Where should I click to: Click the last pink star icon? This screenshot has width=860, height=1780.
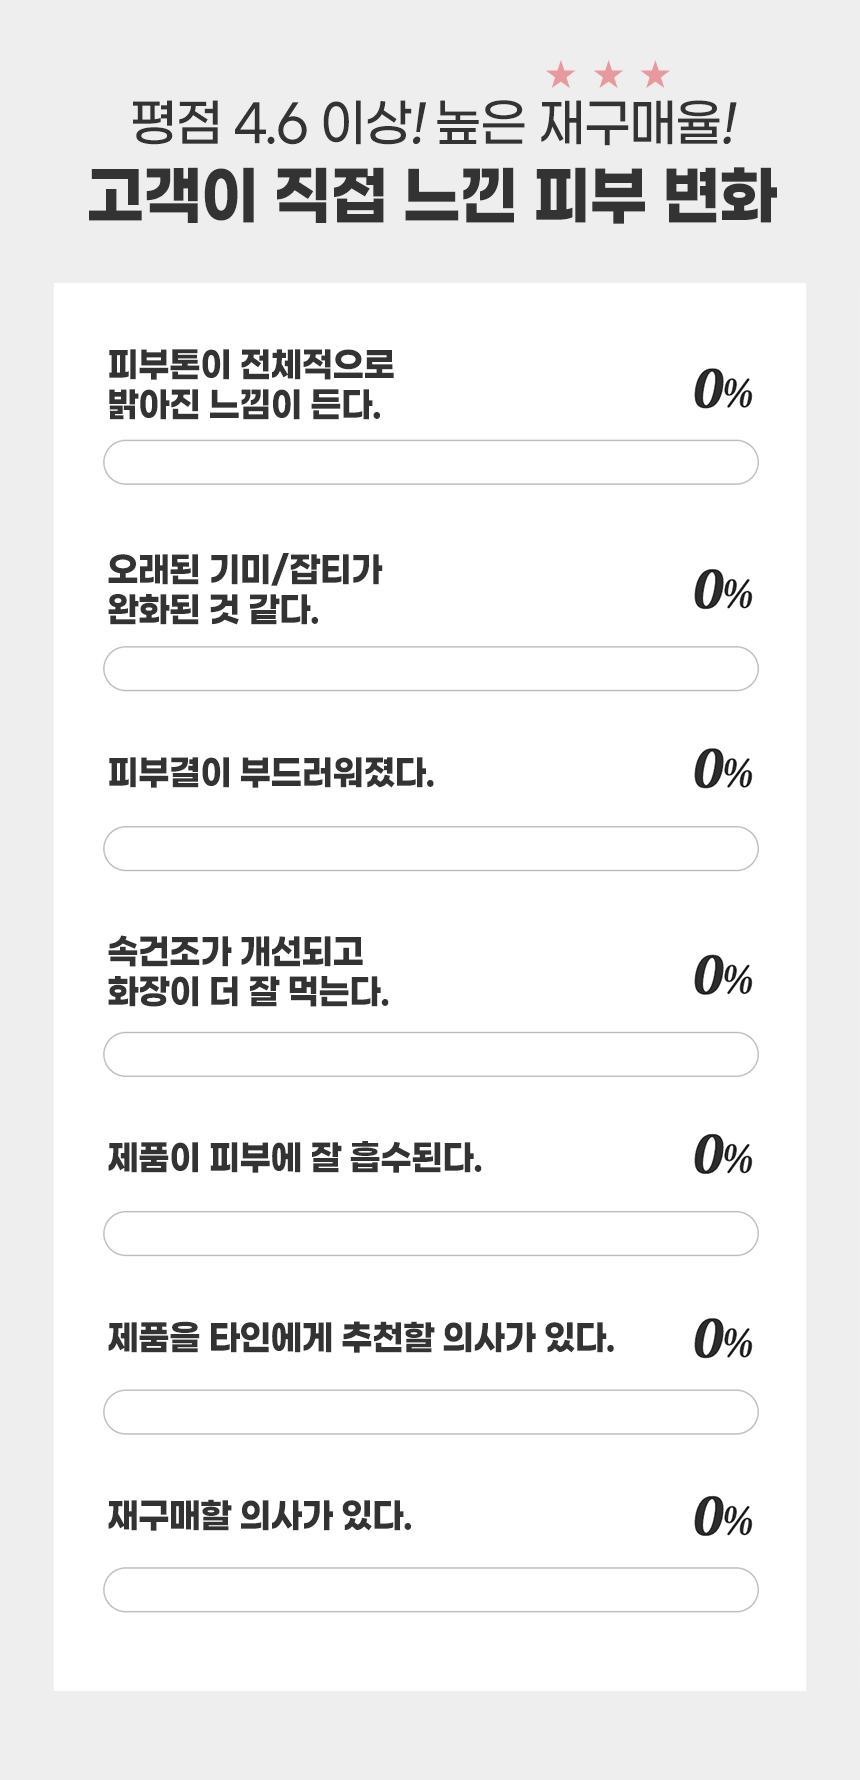[x=655, y=74]
